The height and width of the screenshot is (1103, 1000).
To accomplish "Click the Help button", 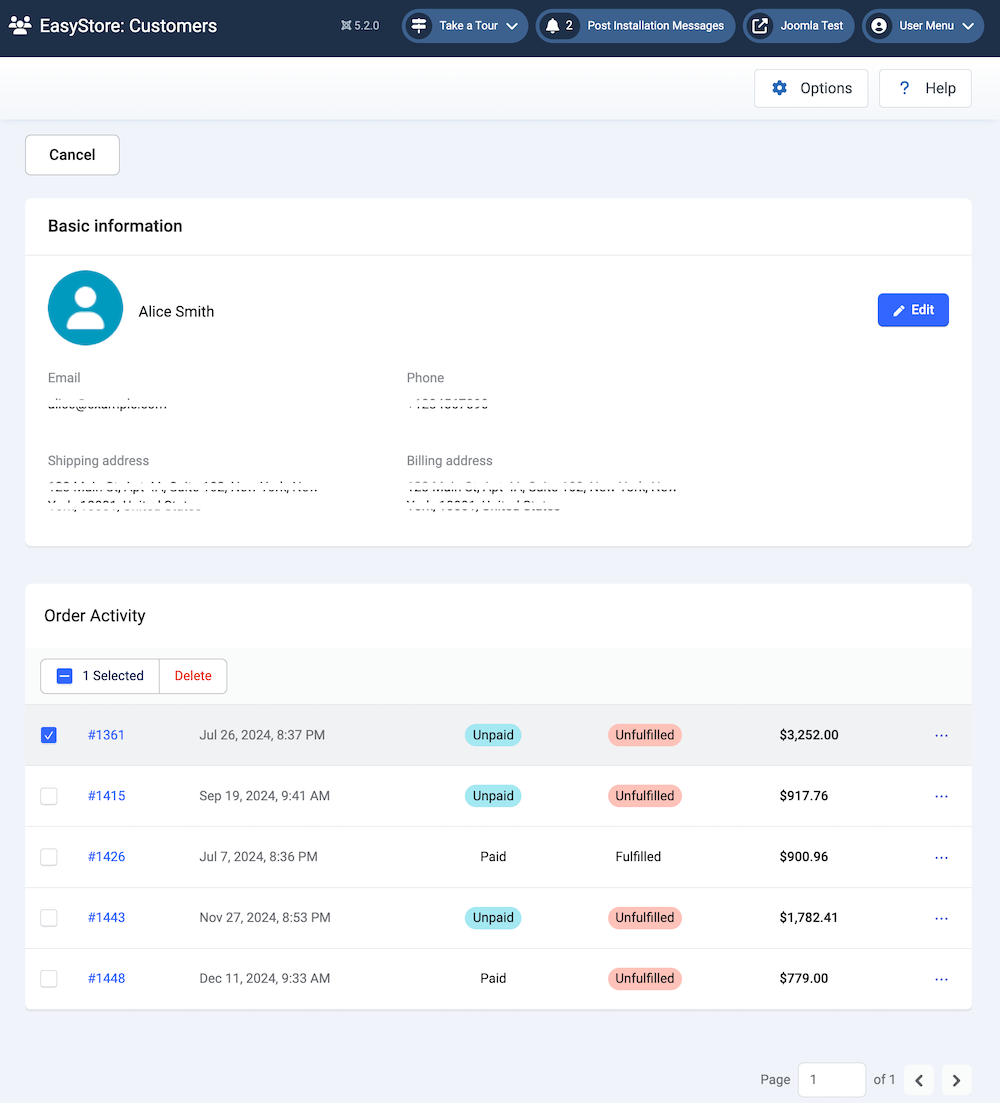I will (x=925, y=88).
